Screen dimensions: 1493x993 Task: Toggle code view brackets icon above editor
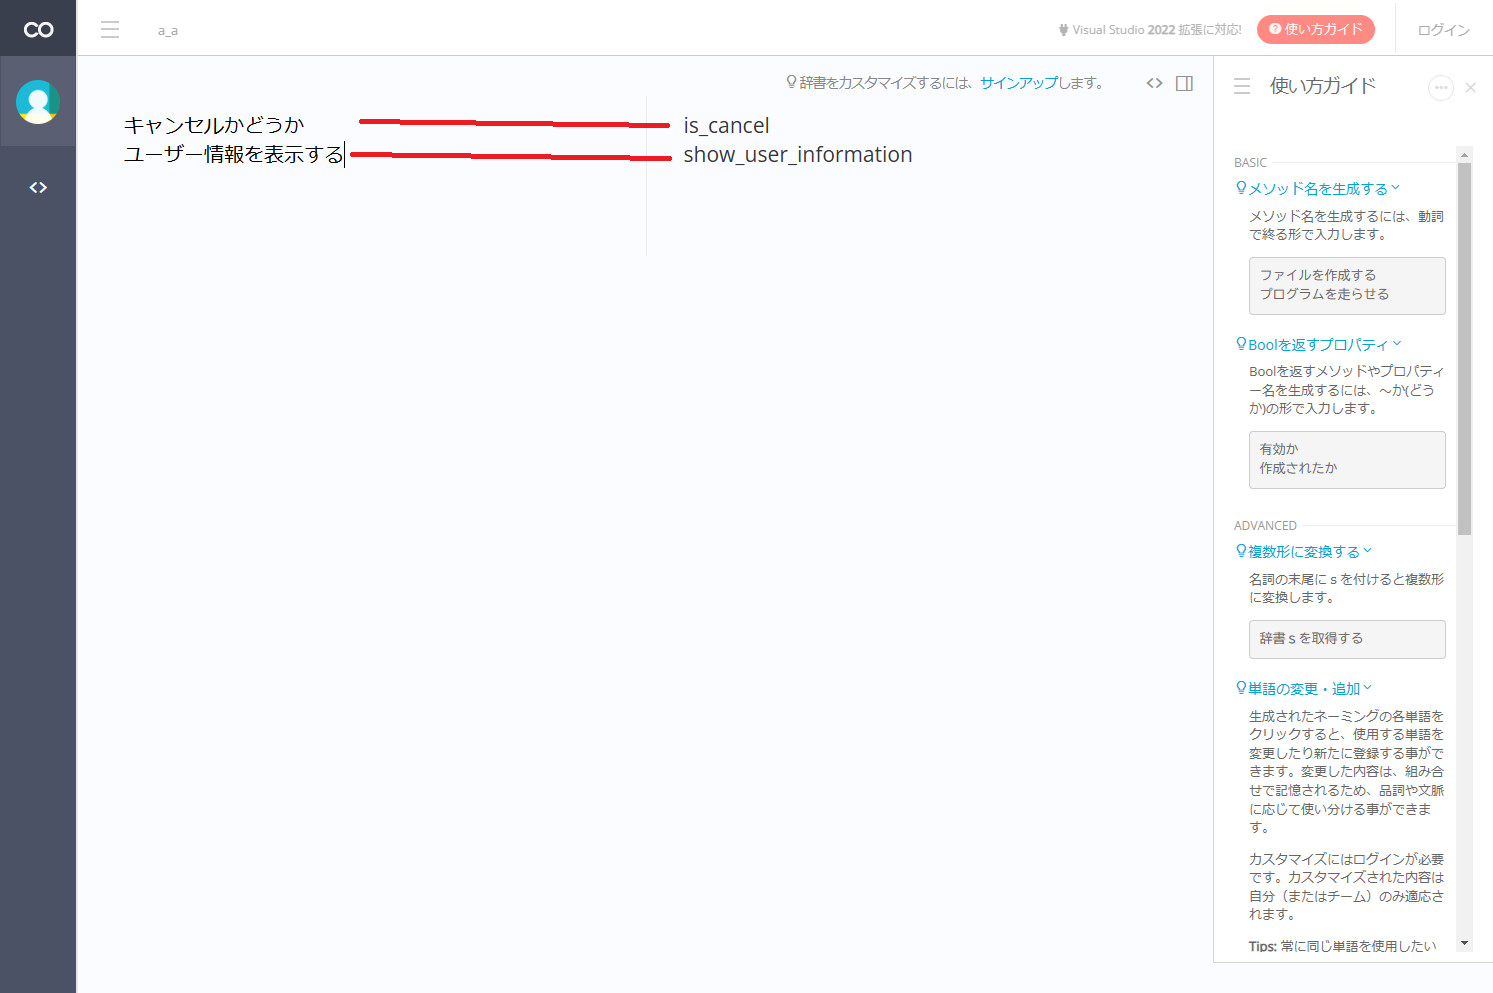(1155, 83)
